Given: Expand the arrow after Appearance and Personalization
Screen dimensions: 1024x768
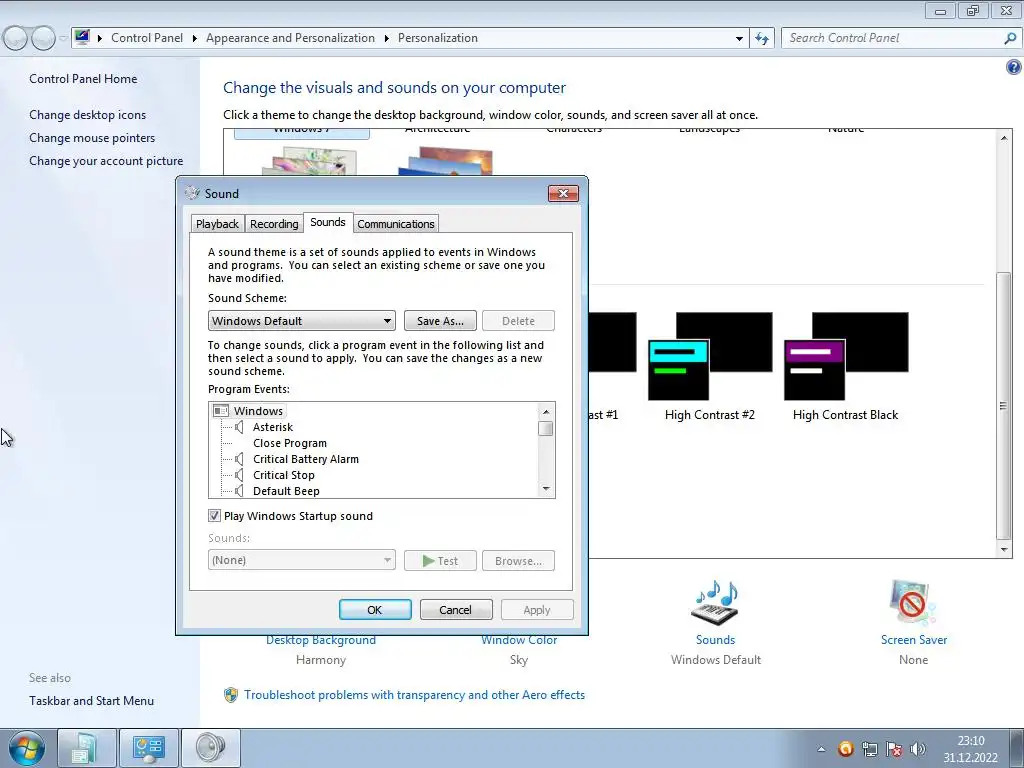Looking at the screenshot, I should tap(387, 39).
